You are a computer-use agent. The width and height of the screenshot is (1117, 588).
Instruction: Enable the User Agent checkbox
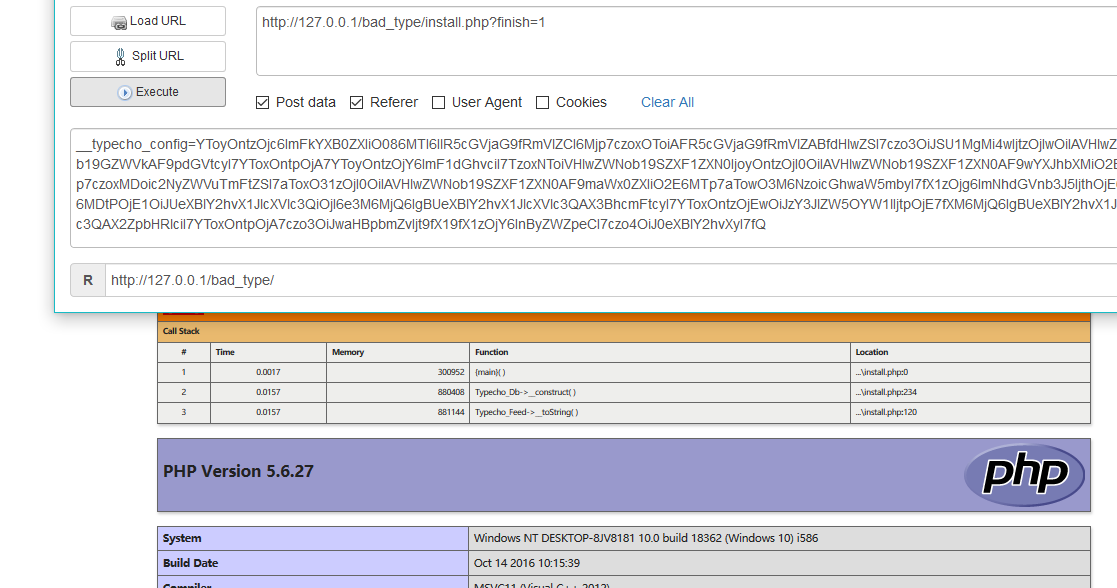click(x=439, y=102)
